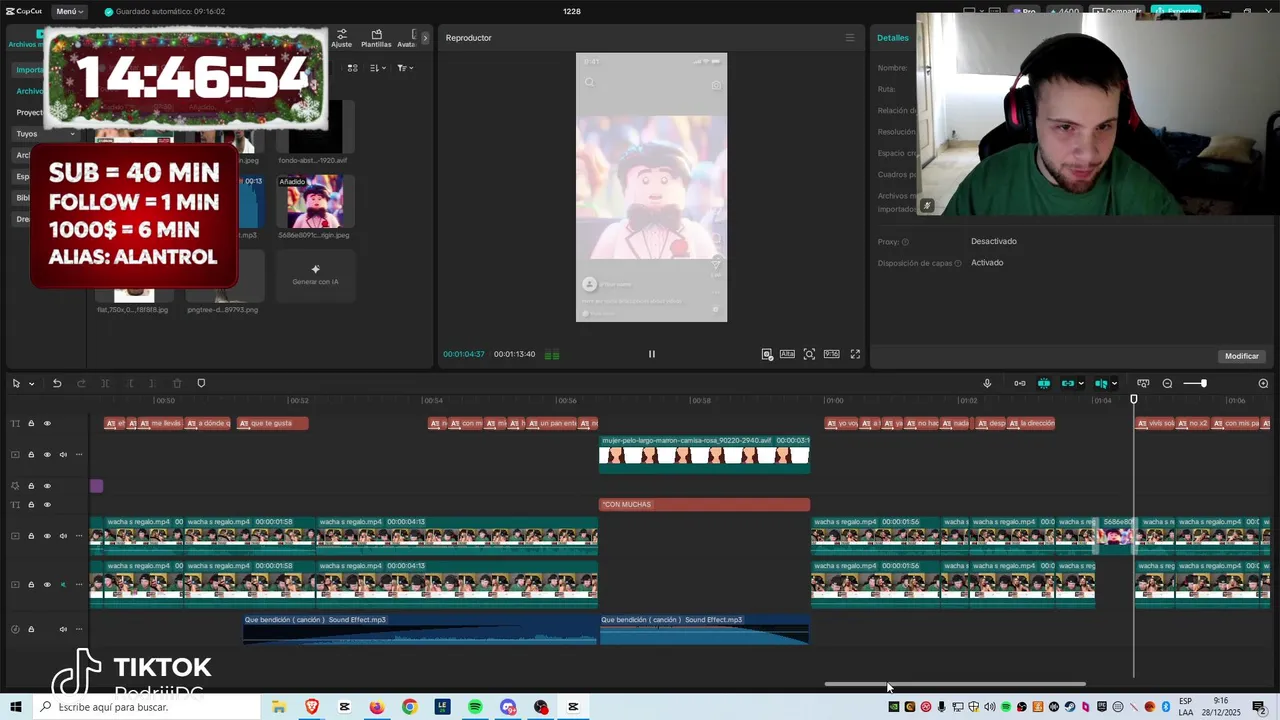This screenshot has height=720, width=1280.
Task: Open the media sort order dropdown
Action: pyautogui.click(x=378, y=68)
